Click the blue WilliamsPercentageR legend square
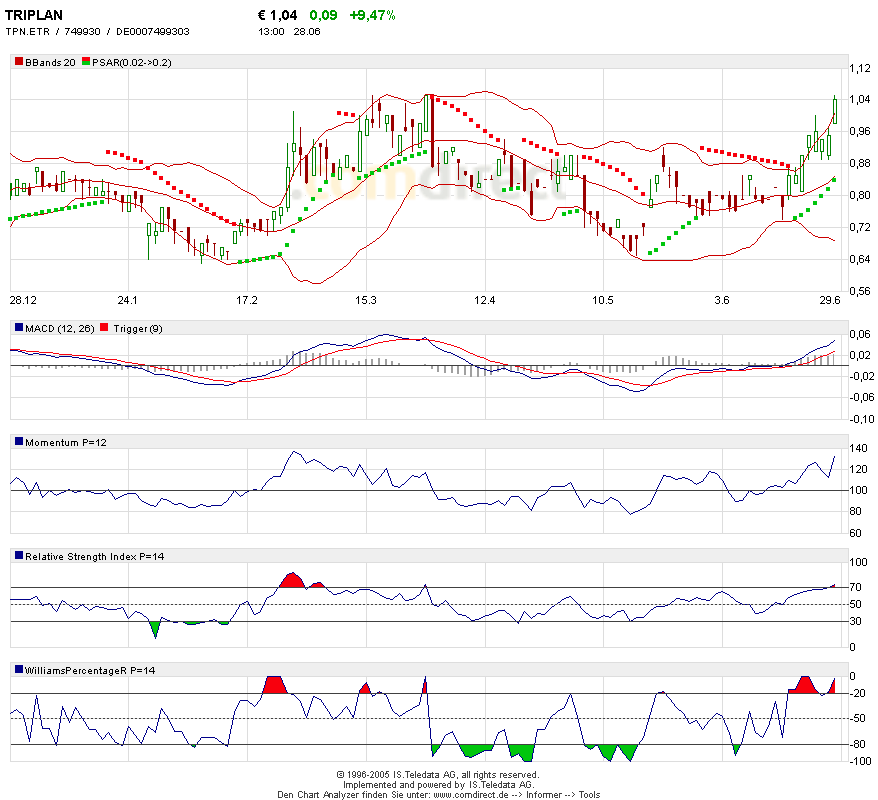 coord(18,670)
